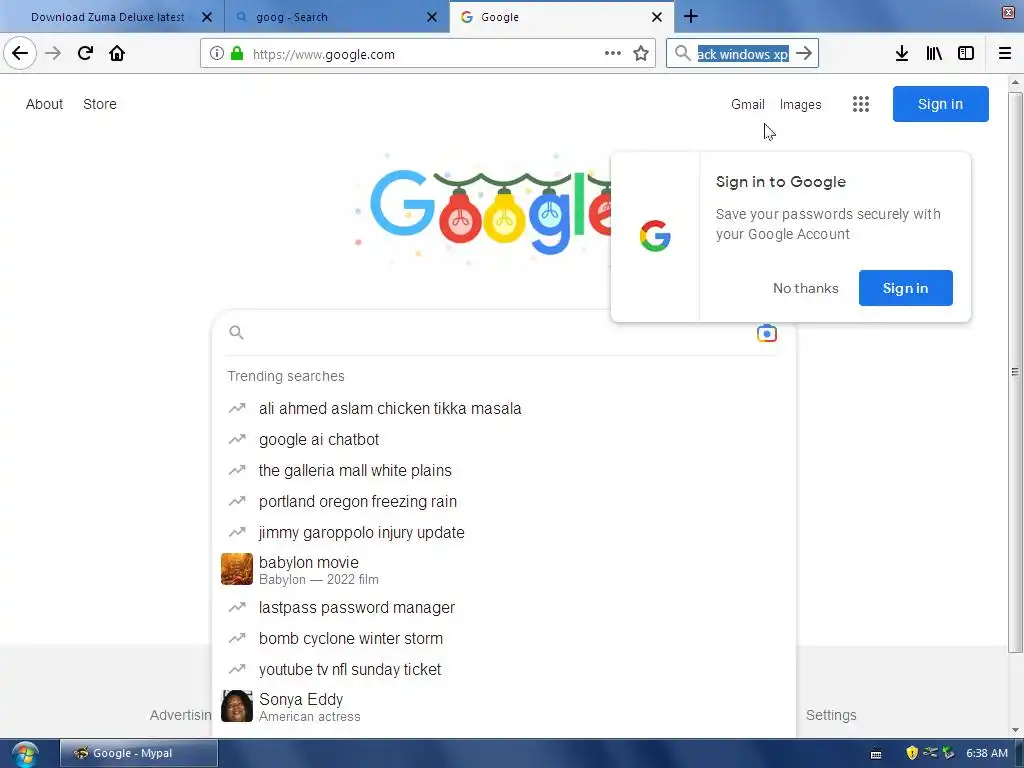The image size is (1024, 768).
Task: Click the network connection tray icon
Action: [930, 753]
